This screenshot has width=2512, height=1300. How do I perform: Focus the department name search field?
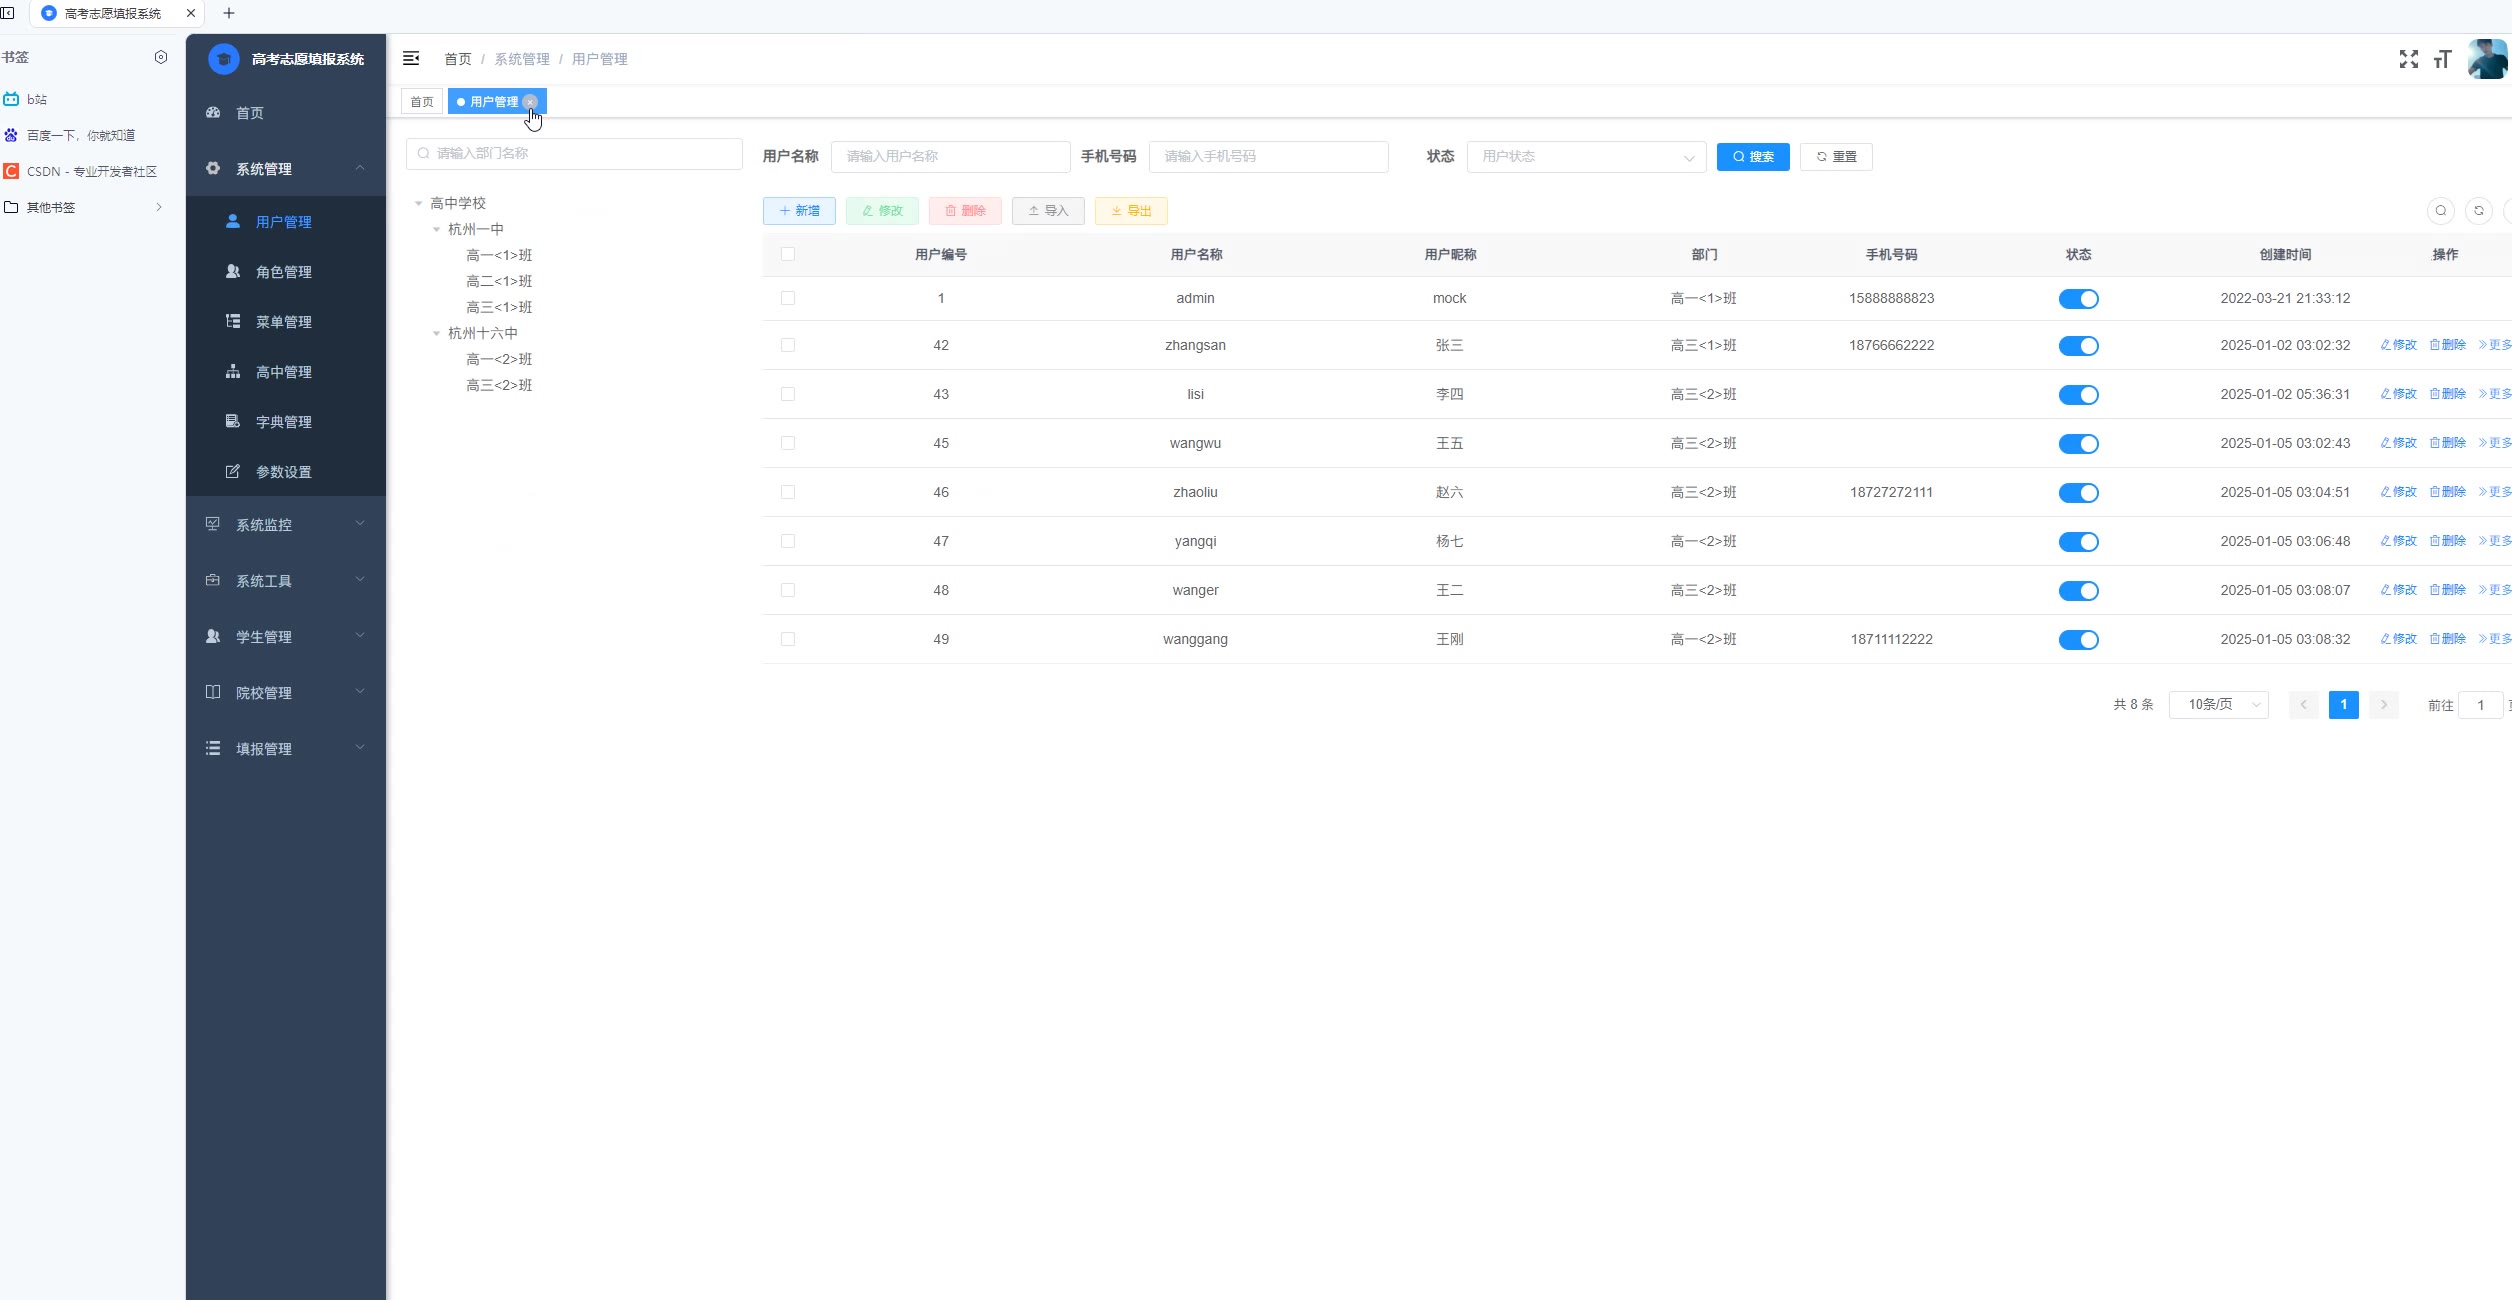[574, 153]
